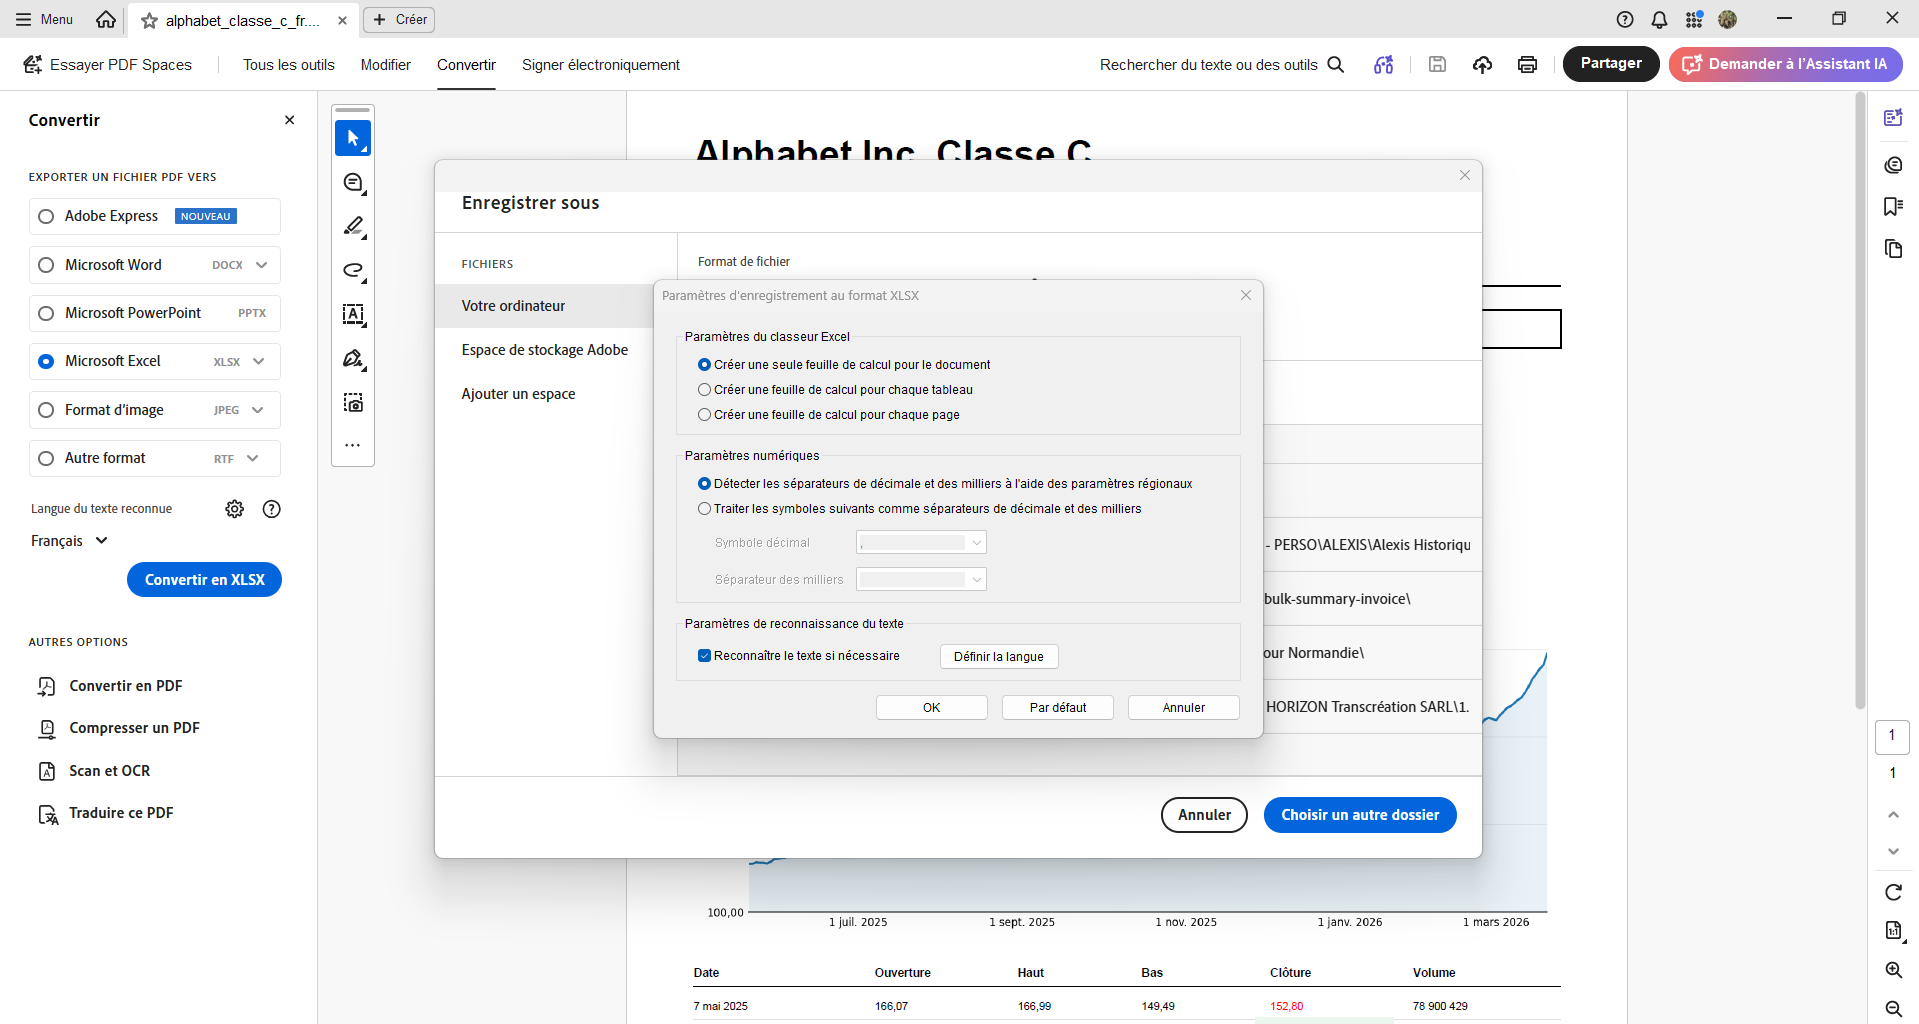
Task: Expand the Autre format RTF dropdown
Action: [253, 458]
